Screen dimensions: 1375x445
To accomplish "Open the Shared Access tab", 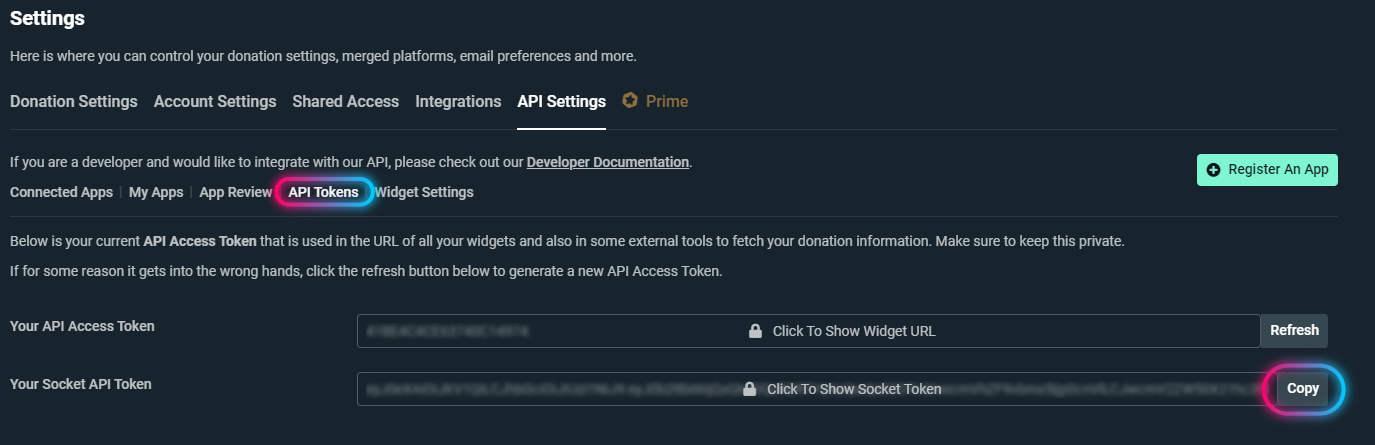I will click(346, 101).
